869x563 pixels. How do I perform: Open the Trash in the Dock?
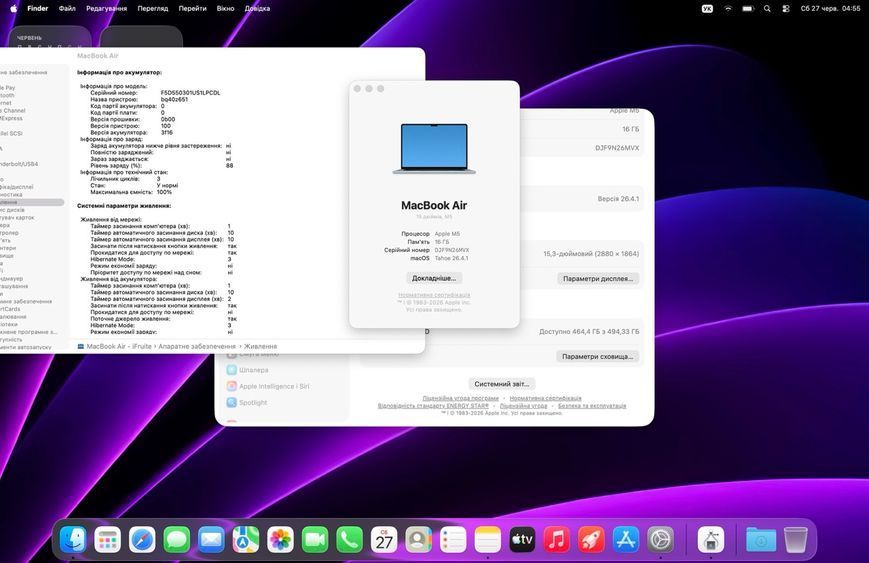coord(796,539)
